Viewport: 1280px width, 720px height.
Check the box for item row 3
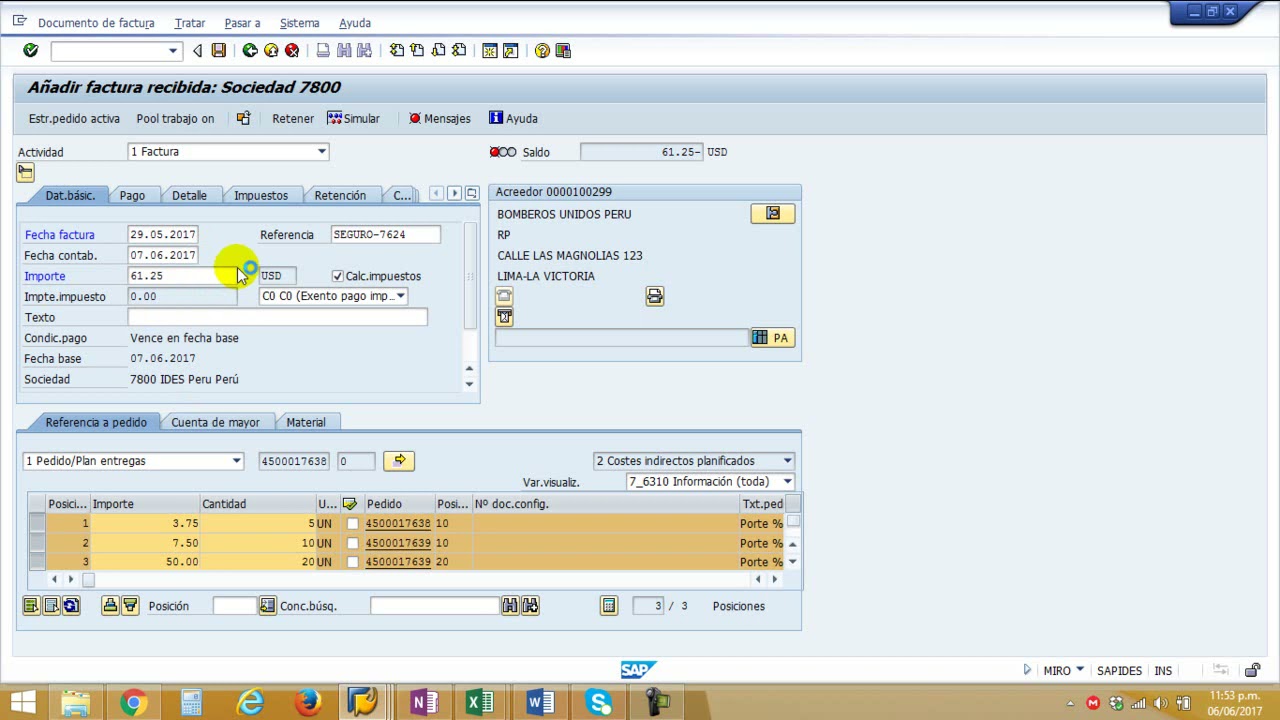pyautogui.click(x=352, y=562)
